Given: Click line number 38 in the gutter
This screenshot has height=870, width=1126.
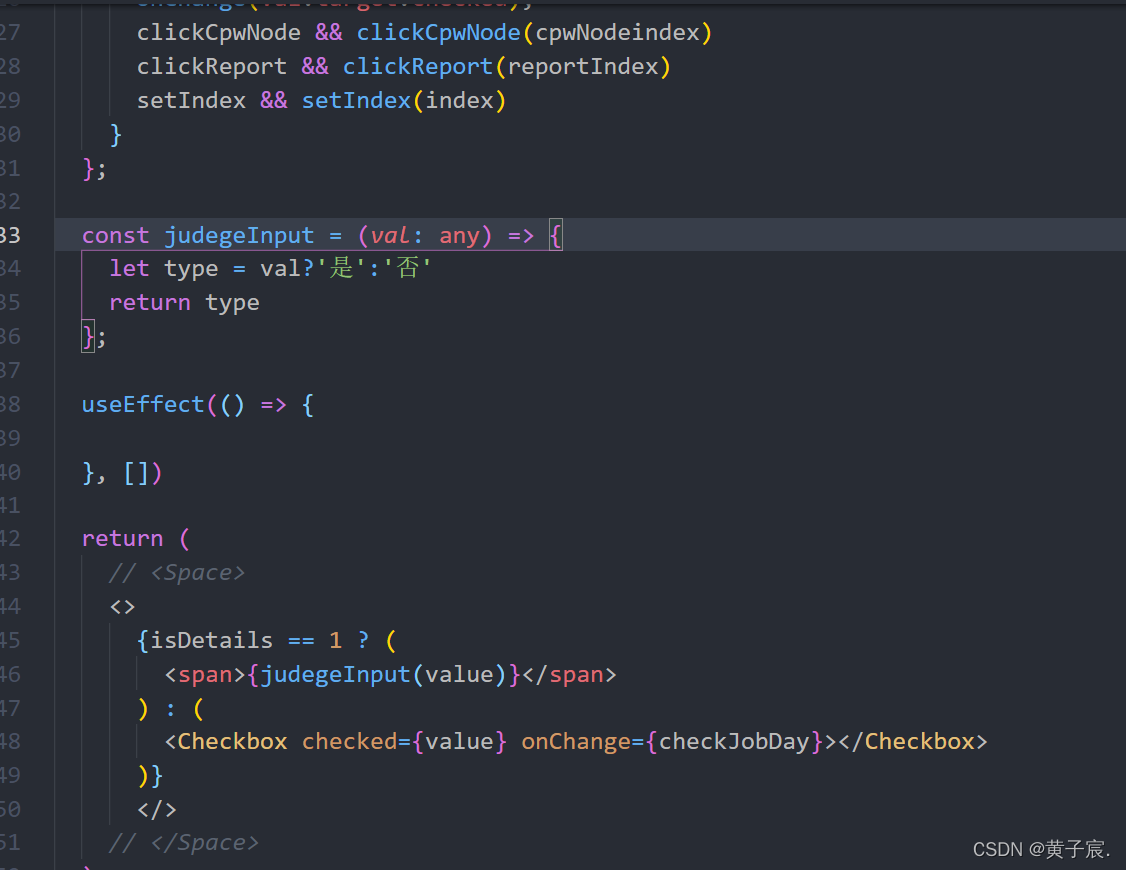Looking at the screenshot, I should point(10,404).
